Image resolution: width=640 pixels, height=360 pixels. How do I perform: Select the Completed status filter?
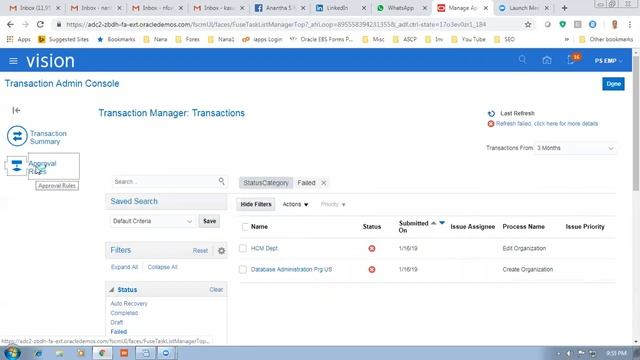tap(124, 313)
